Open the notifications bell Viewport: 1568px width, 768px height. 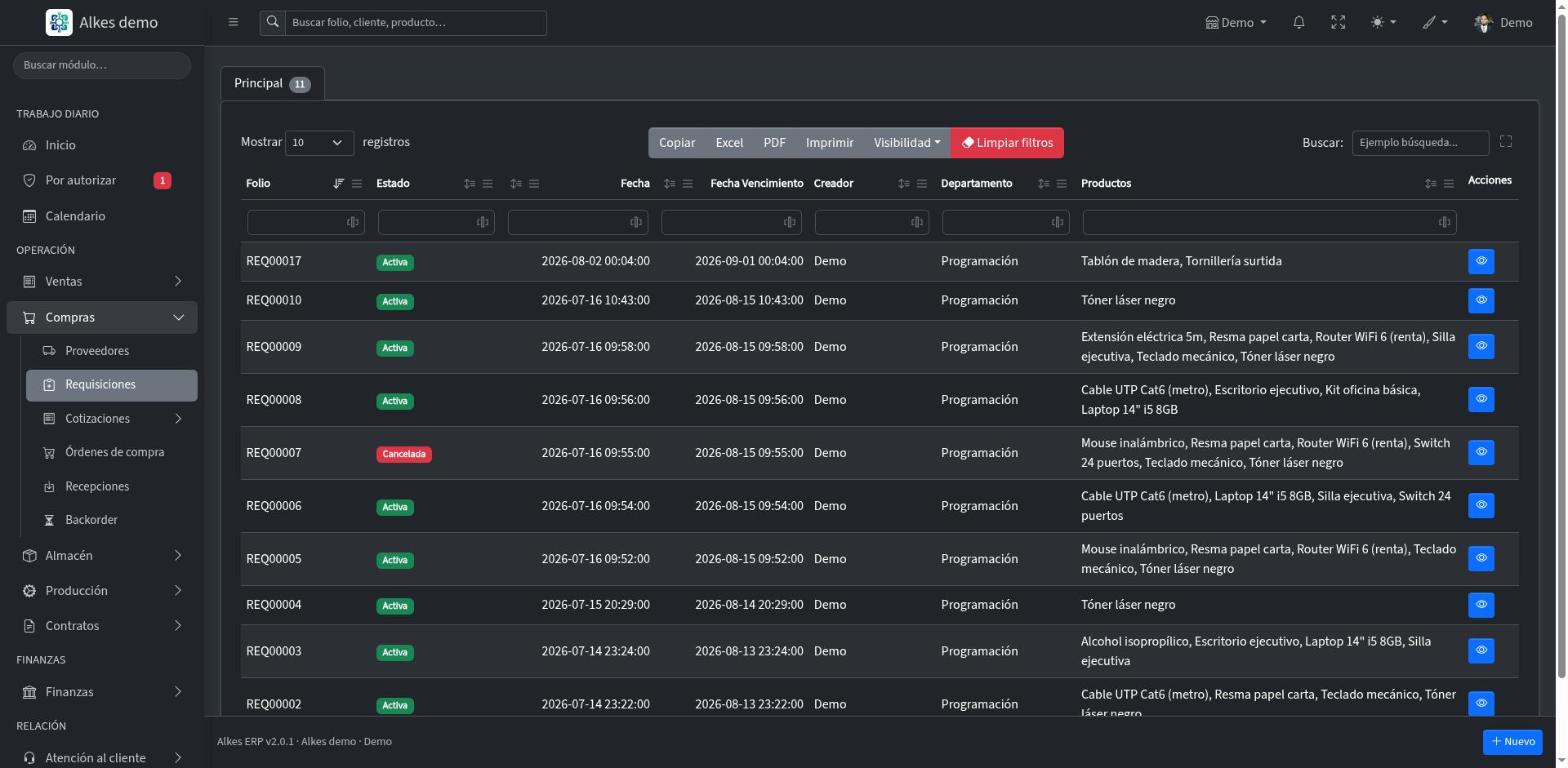1298,22
